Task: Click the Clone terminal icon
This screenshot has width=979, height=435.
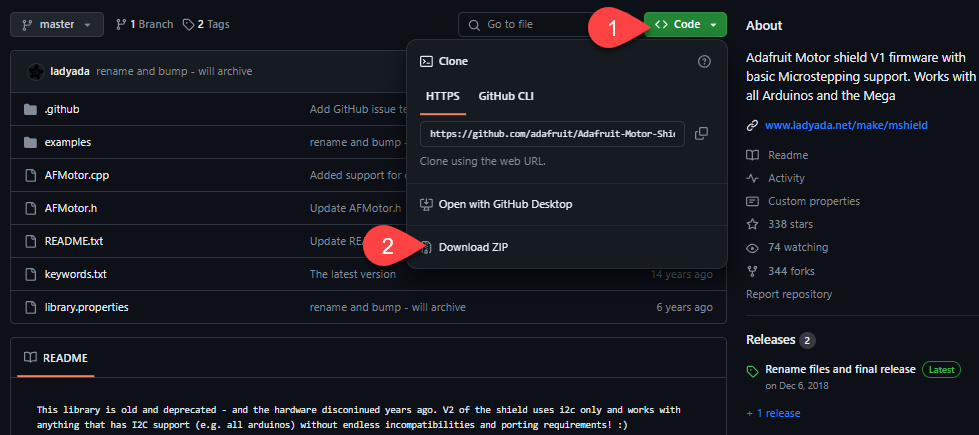Action: 426,61
